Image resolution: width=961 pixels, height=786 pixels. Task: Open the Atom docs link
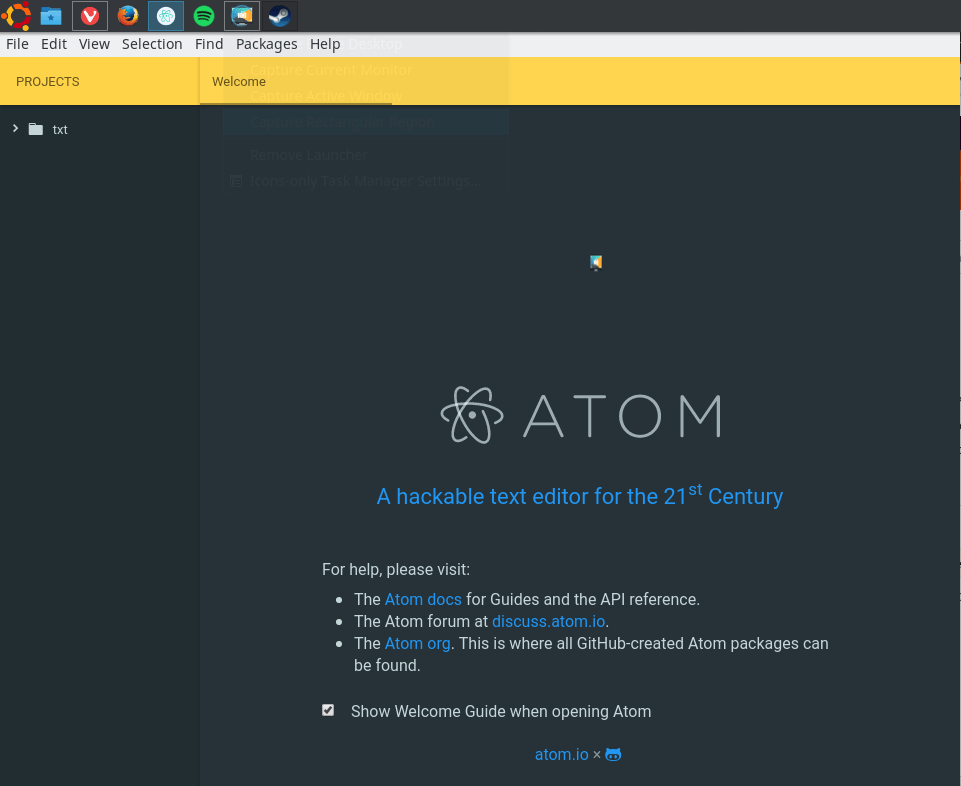(423, 599)
